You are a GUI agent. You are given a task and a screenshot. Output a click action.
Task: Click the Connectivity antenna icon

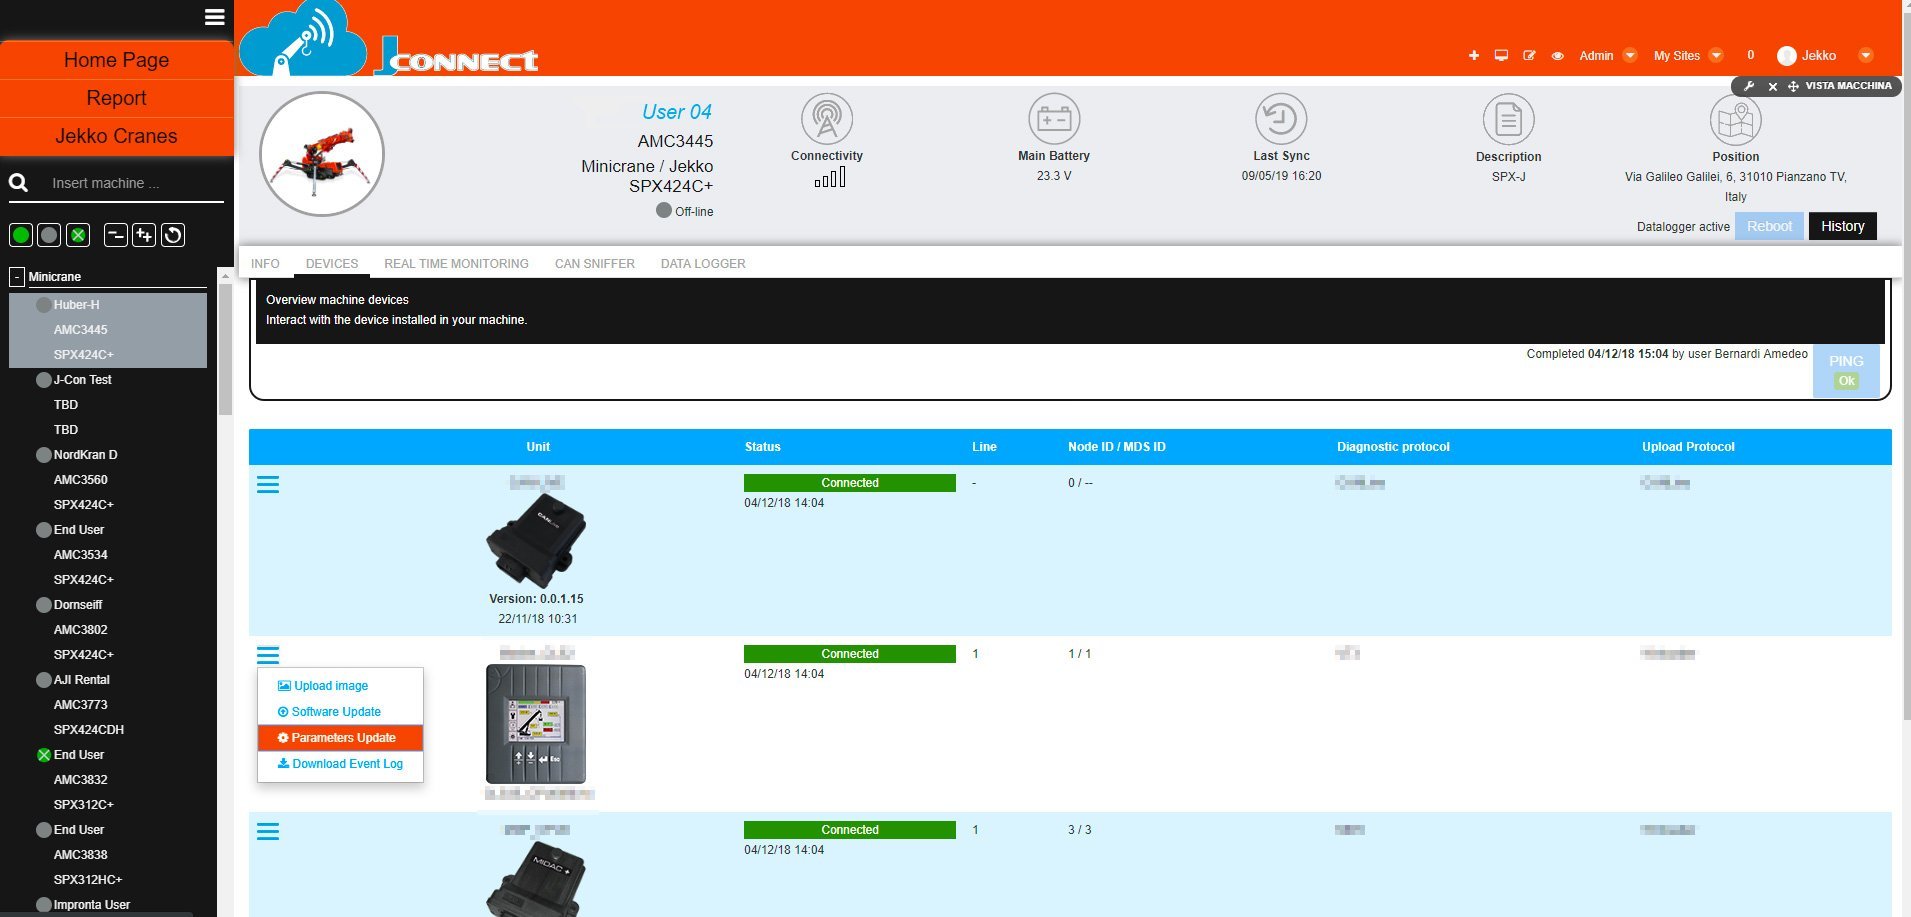pos(826,119)
